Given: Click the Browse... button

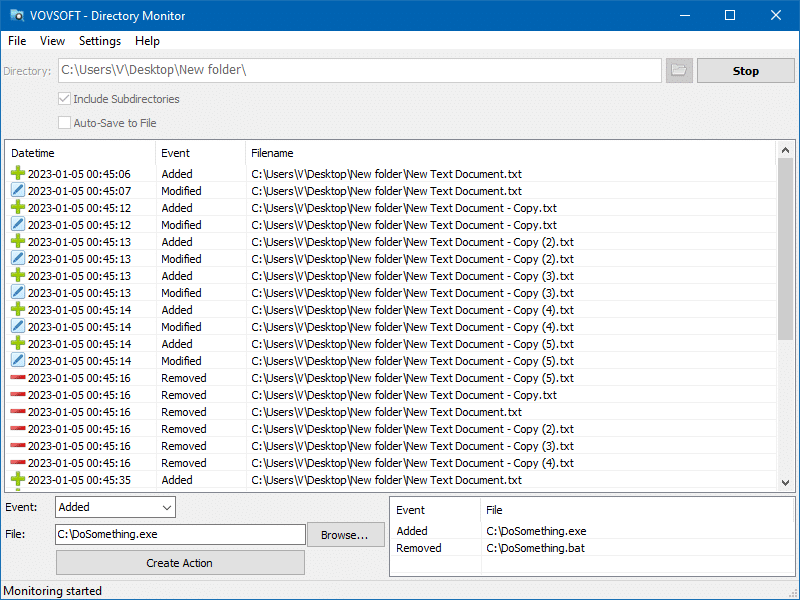Looking at the screenshot, I should pyautogui.click(x=345, y=535).
